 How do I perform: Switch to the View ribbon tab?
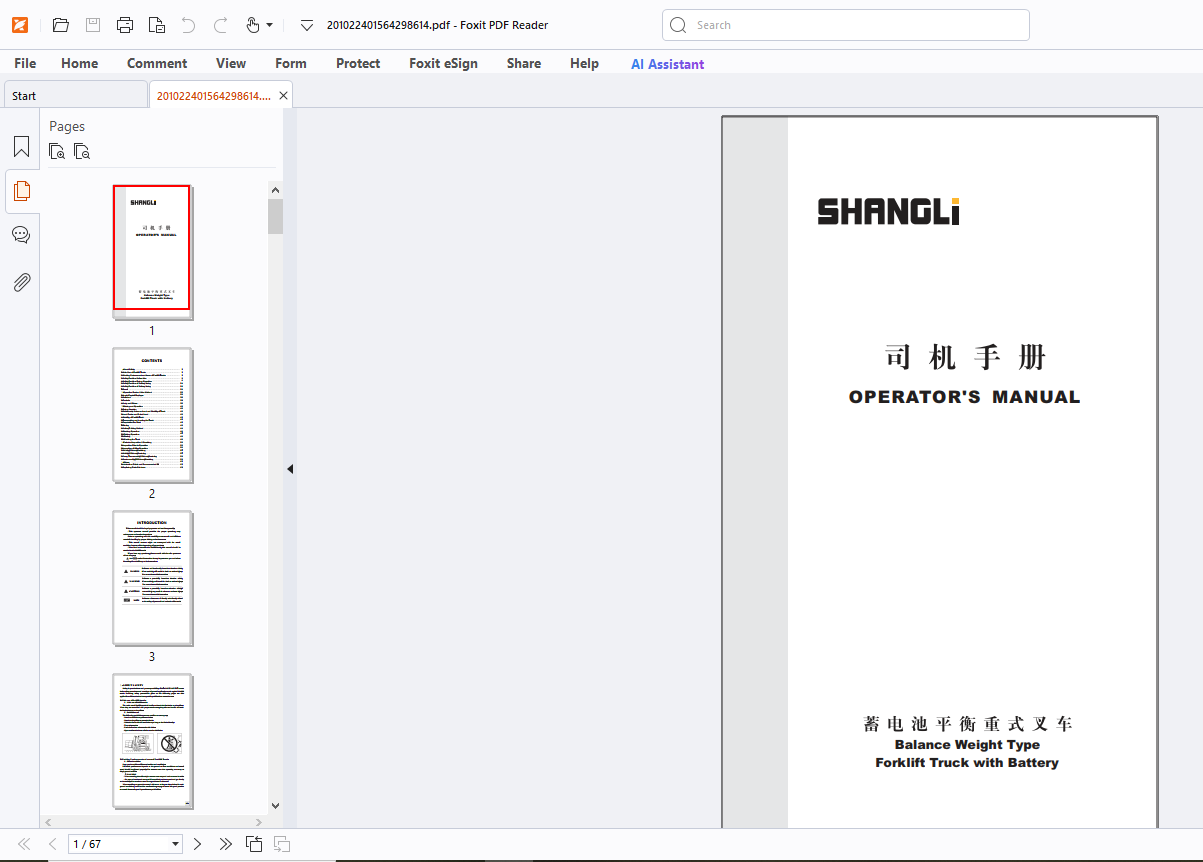(231, 63)
